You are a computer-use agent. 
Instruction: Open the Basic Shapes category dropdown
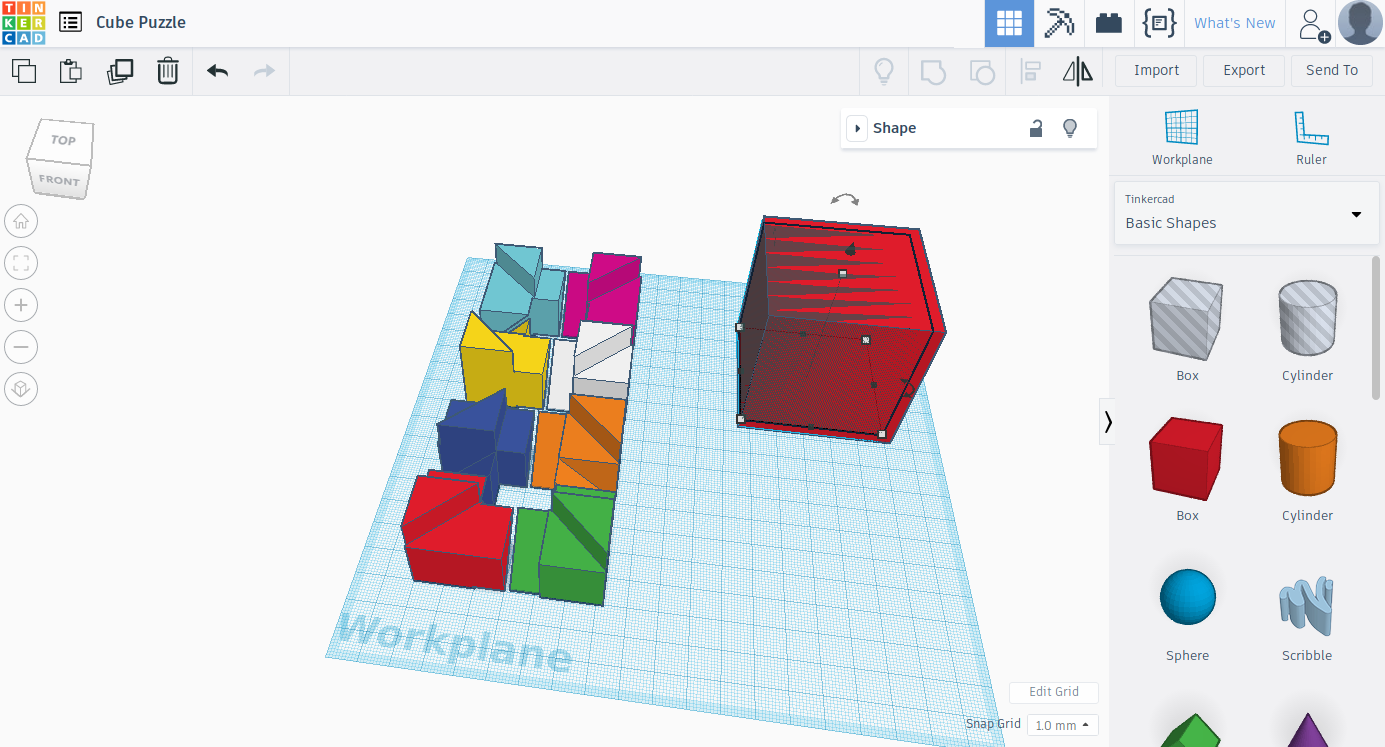pos(1245,213)
